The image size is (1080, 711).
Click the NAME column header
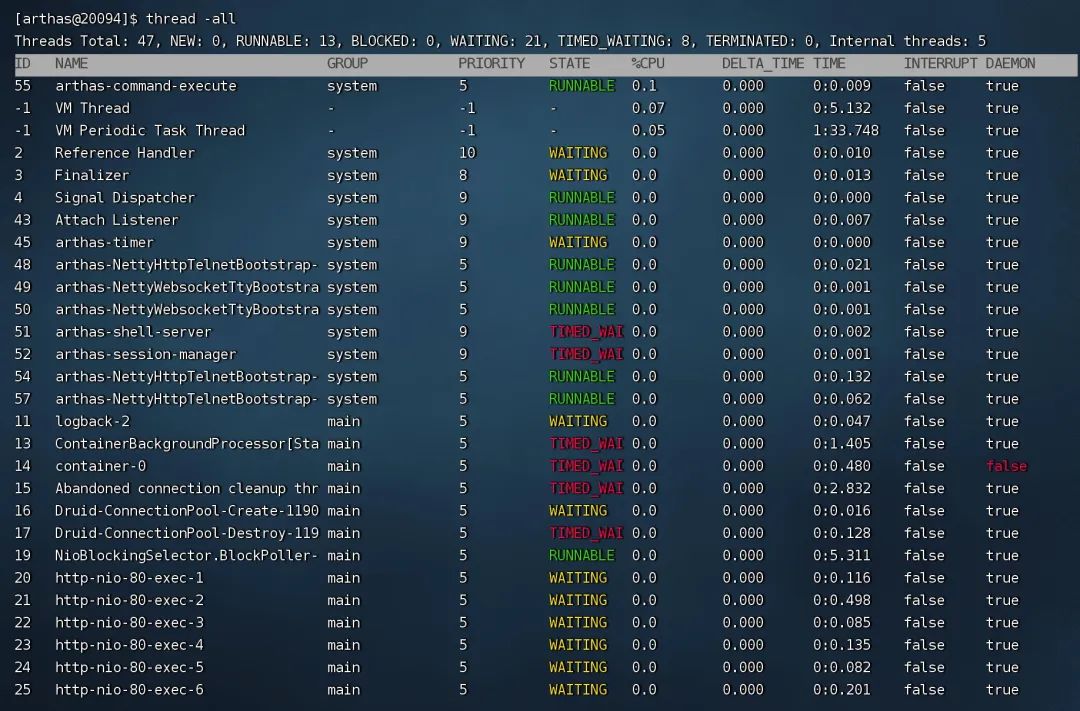(72, 63)
